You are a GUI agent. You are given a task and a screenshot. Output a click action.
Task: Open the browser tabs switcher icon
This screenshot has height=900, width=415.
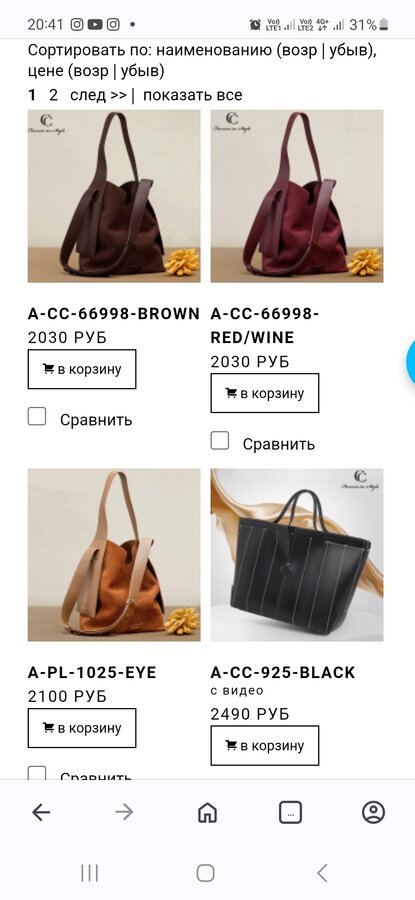(x=290, y=812)
